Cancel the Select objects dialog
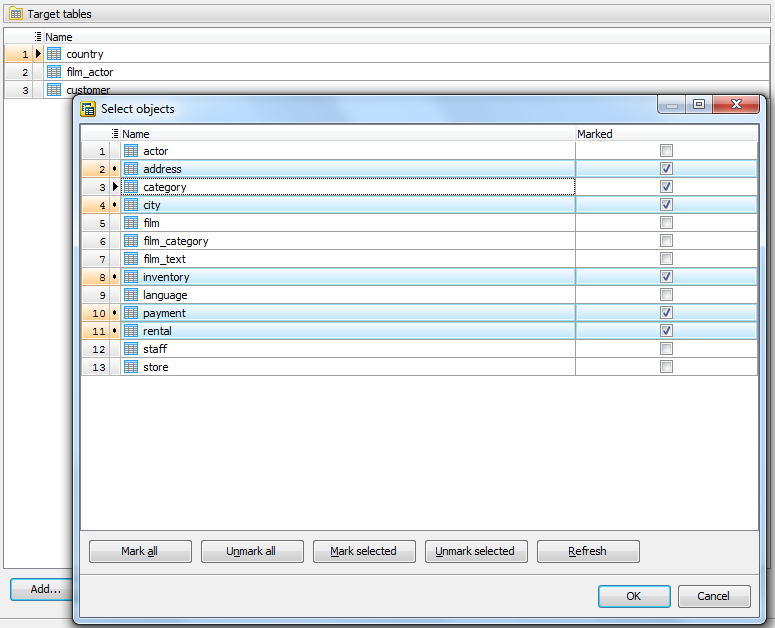 [x=714, y=596]
